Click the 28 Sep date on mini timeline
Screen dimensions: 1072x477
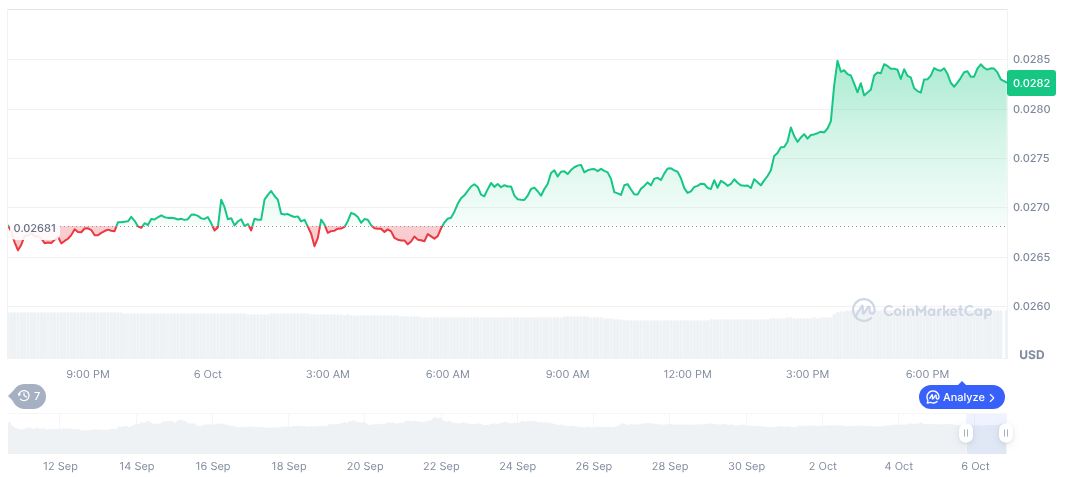(670, 466)
